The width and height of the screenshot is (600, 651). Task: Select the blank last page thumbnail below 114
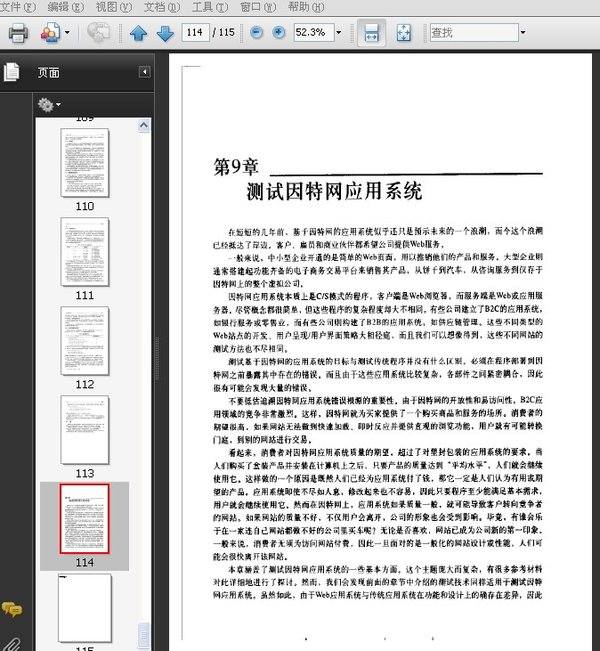(85, 608)
